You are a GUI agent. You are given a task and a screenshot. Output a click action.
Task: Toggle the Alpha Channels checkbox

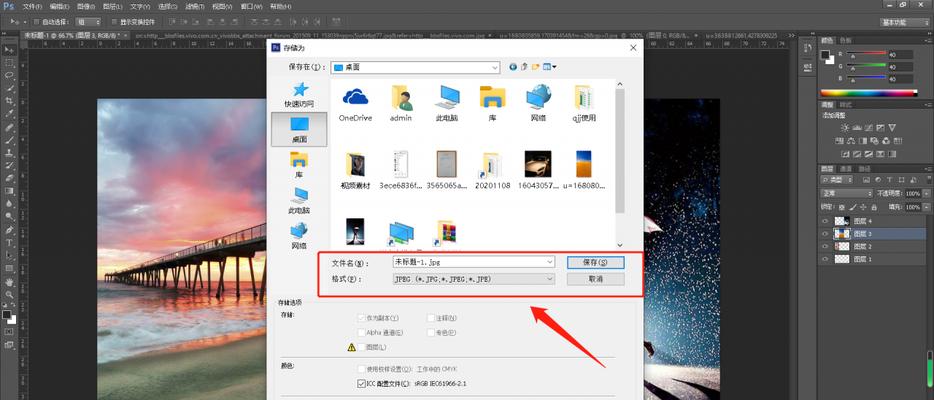click(x=361, y=332)
